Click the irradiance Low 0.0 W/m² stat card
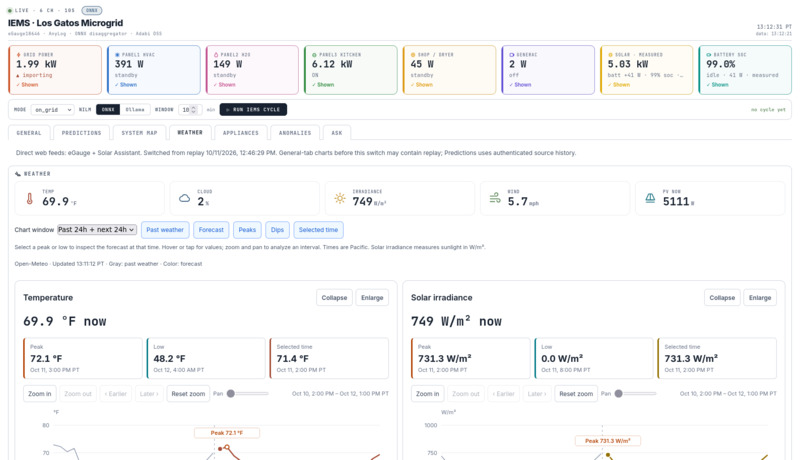This screenshot has height=460, width=806. click(x=594, y=358)
